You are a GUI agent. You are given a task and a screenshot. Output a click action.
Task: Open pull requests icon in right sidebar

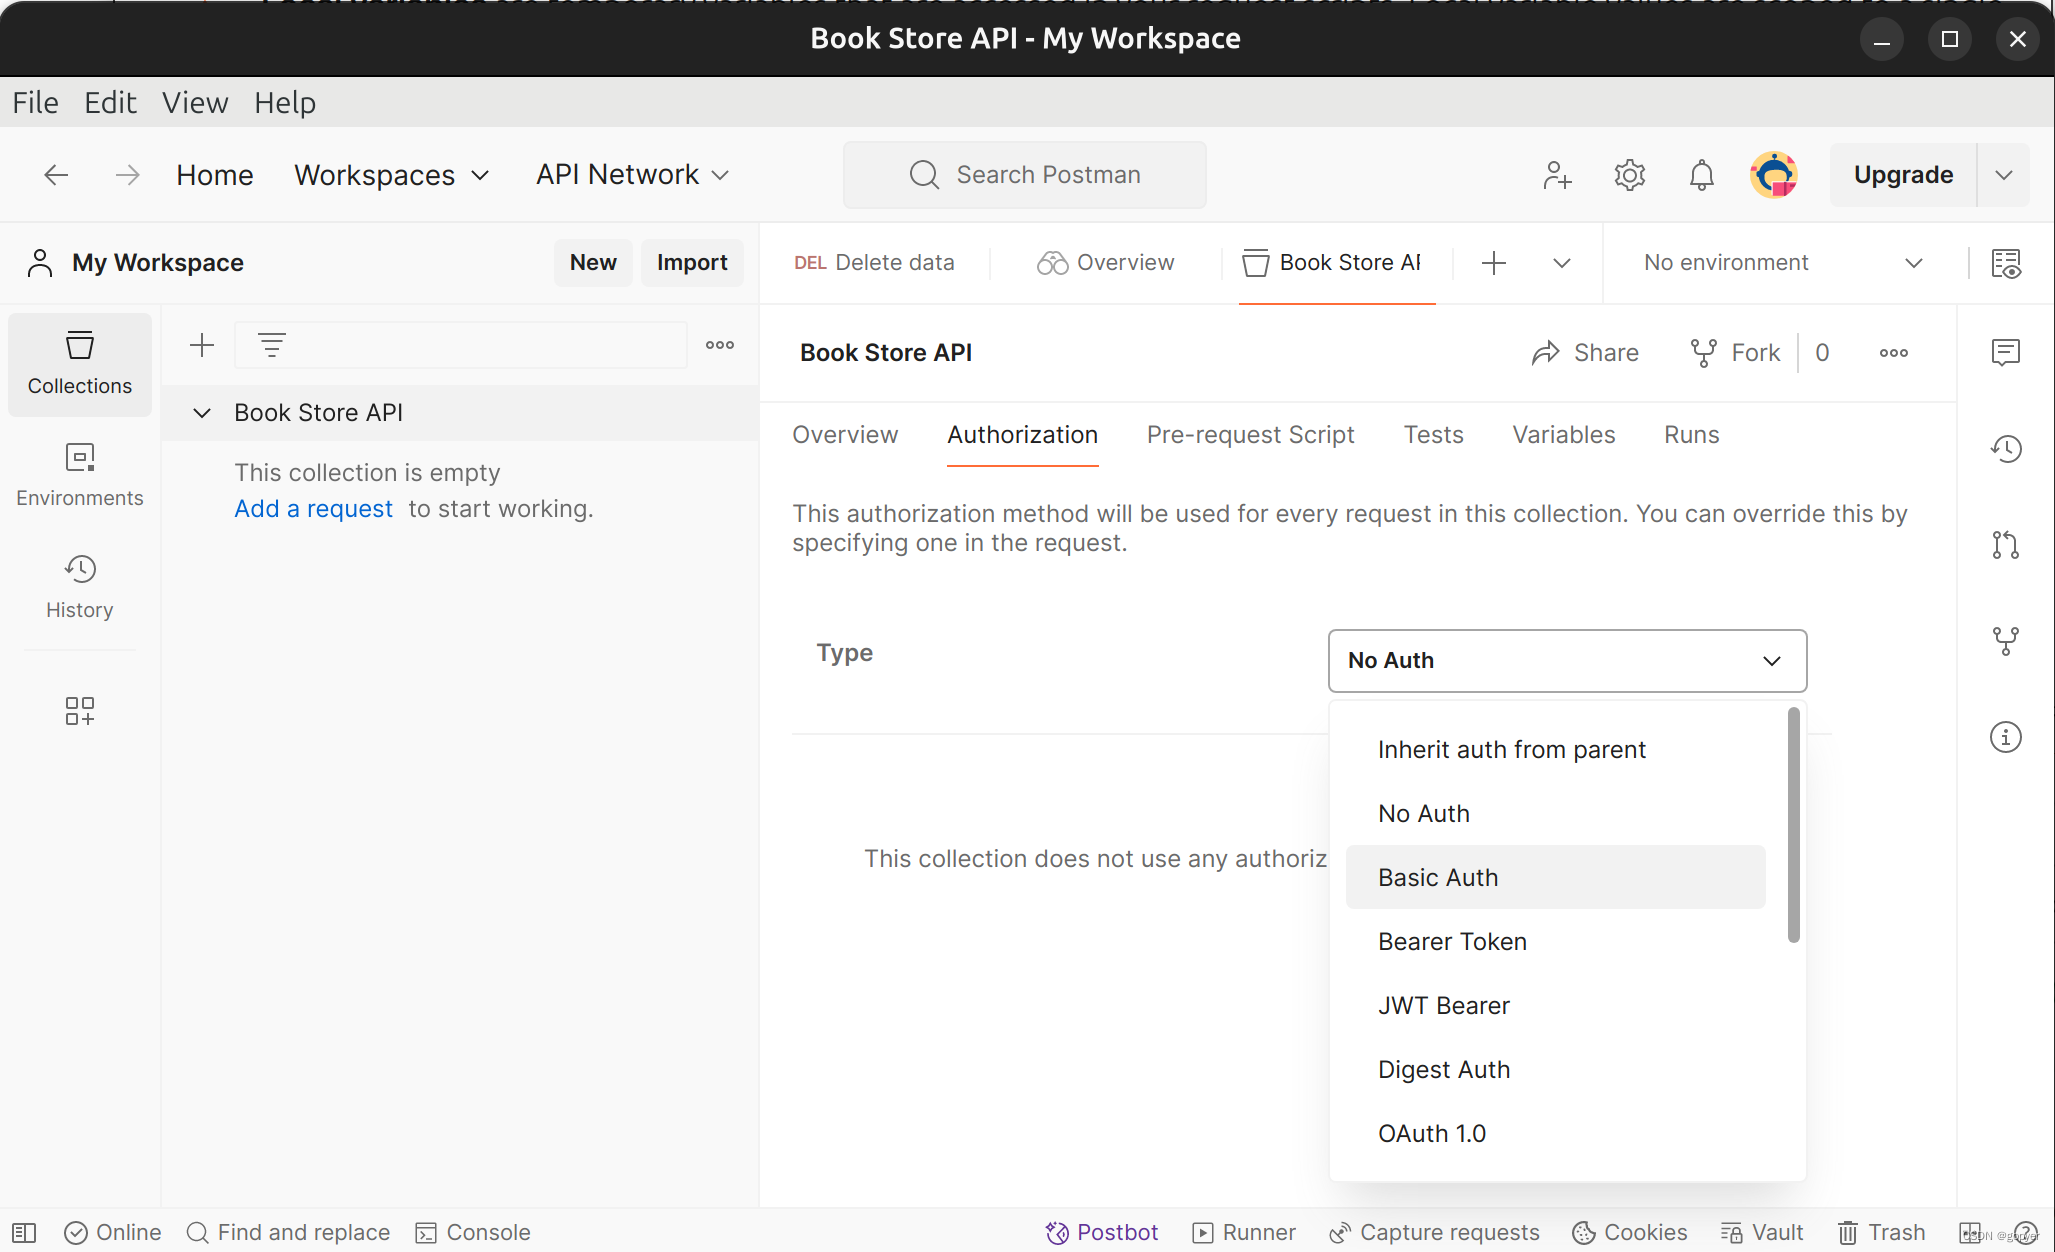pos(2006,545)
